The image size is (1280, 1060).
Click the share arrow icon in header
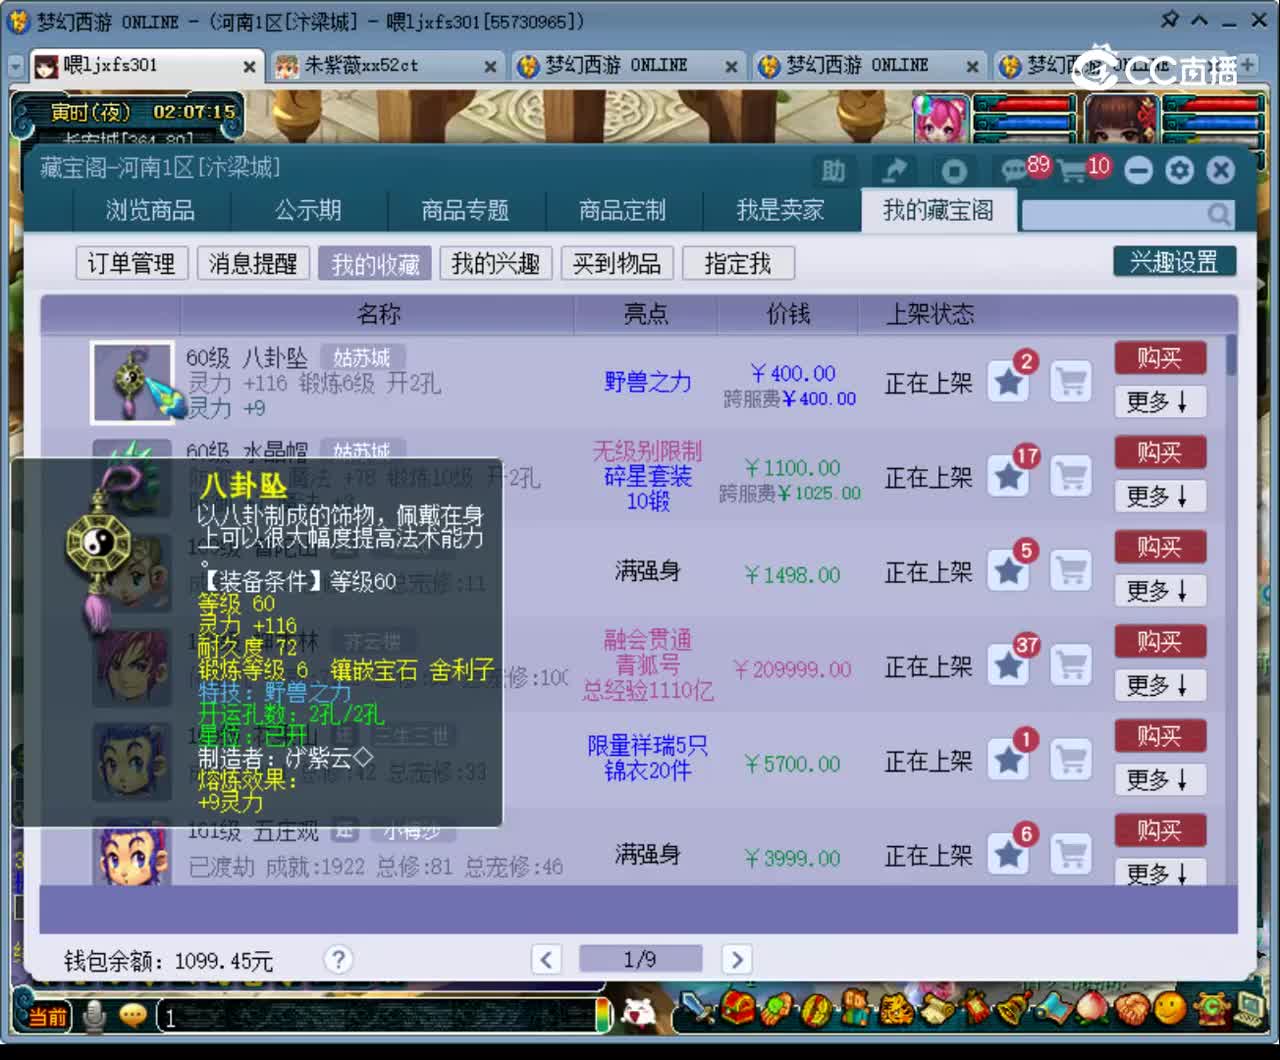click(x=893, y=171)
